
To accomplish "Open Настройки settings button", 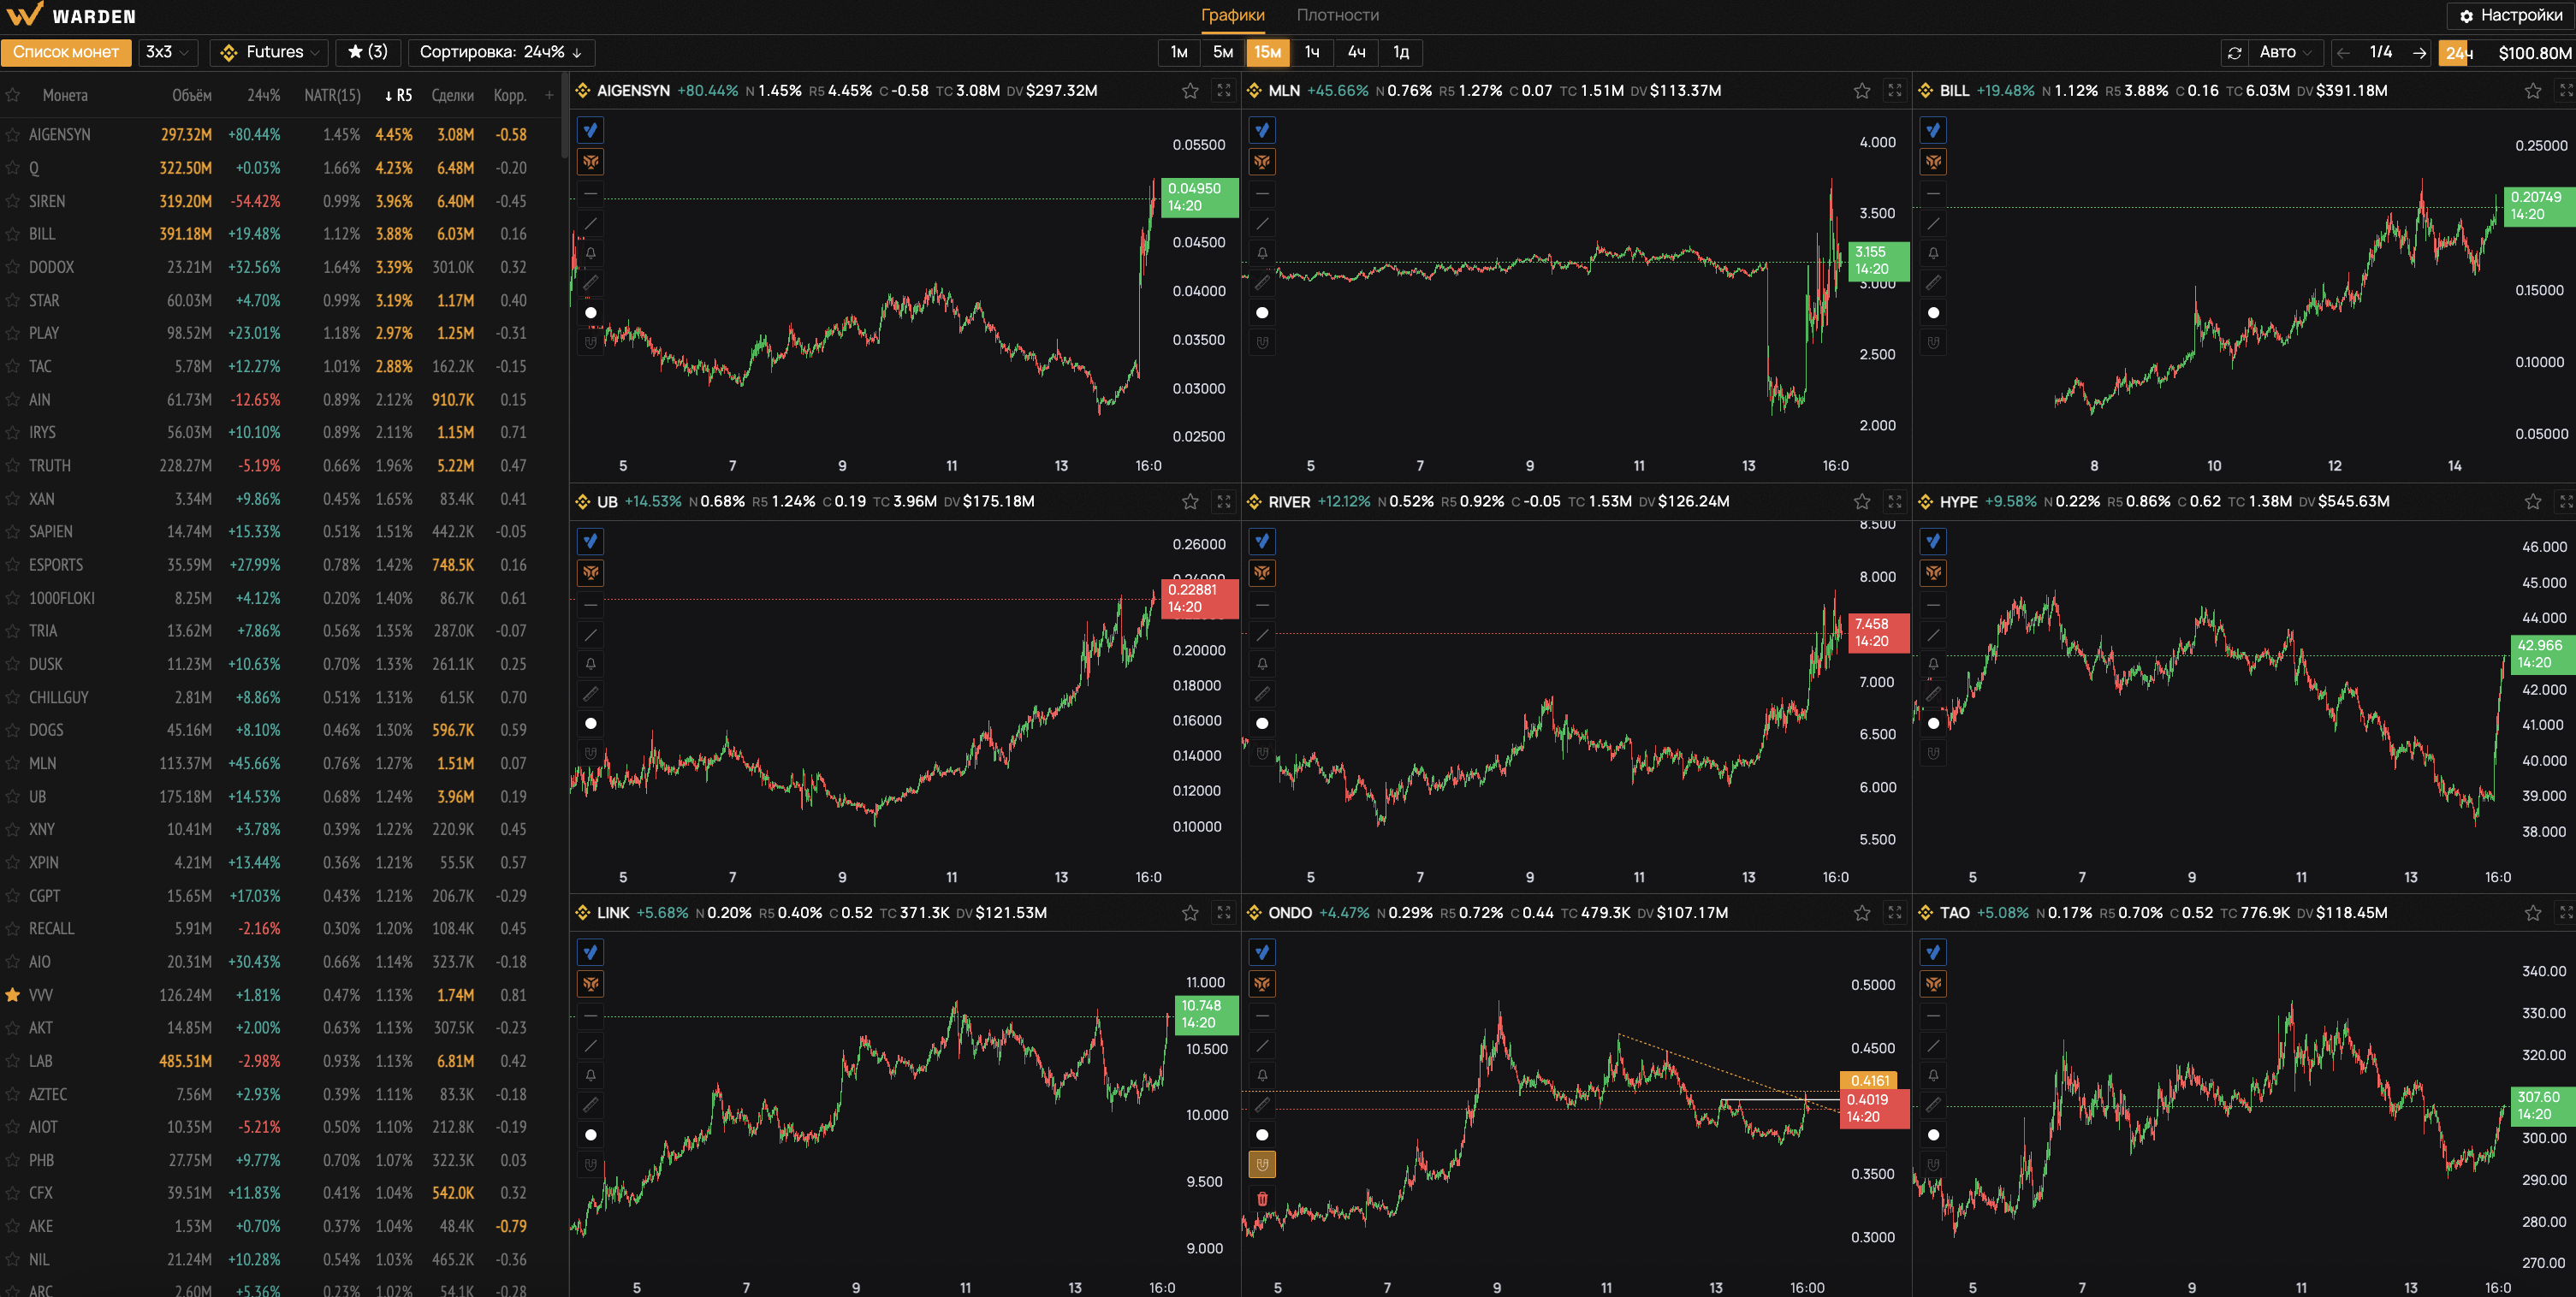I will point(2509,15).
